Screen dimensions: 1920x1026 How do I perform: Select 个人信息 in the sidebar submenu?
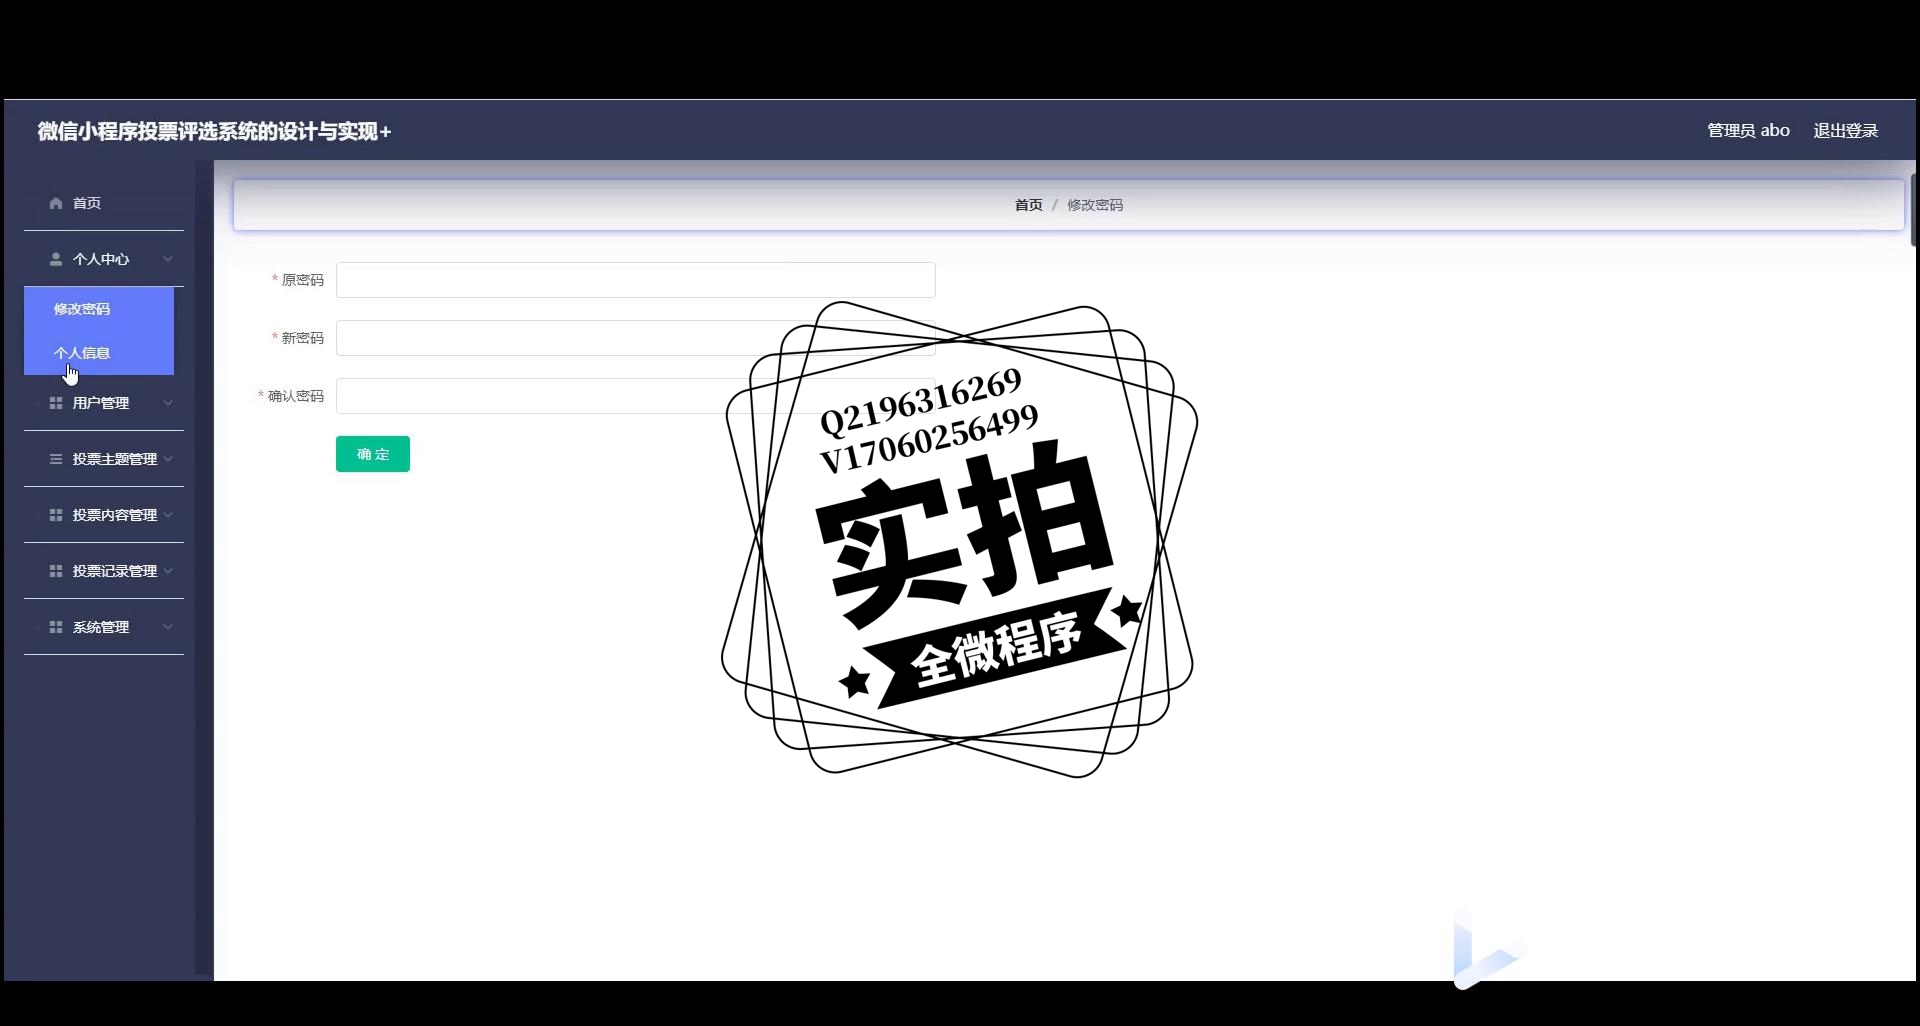click(x=99, y=353)
